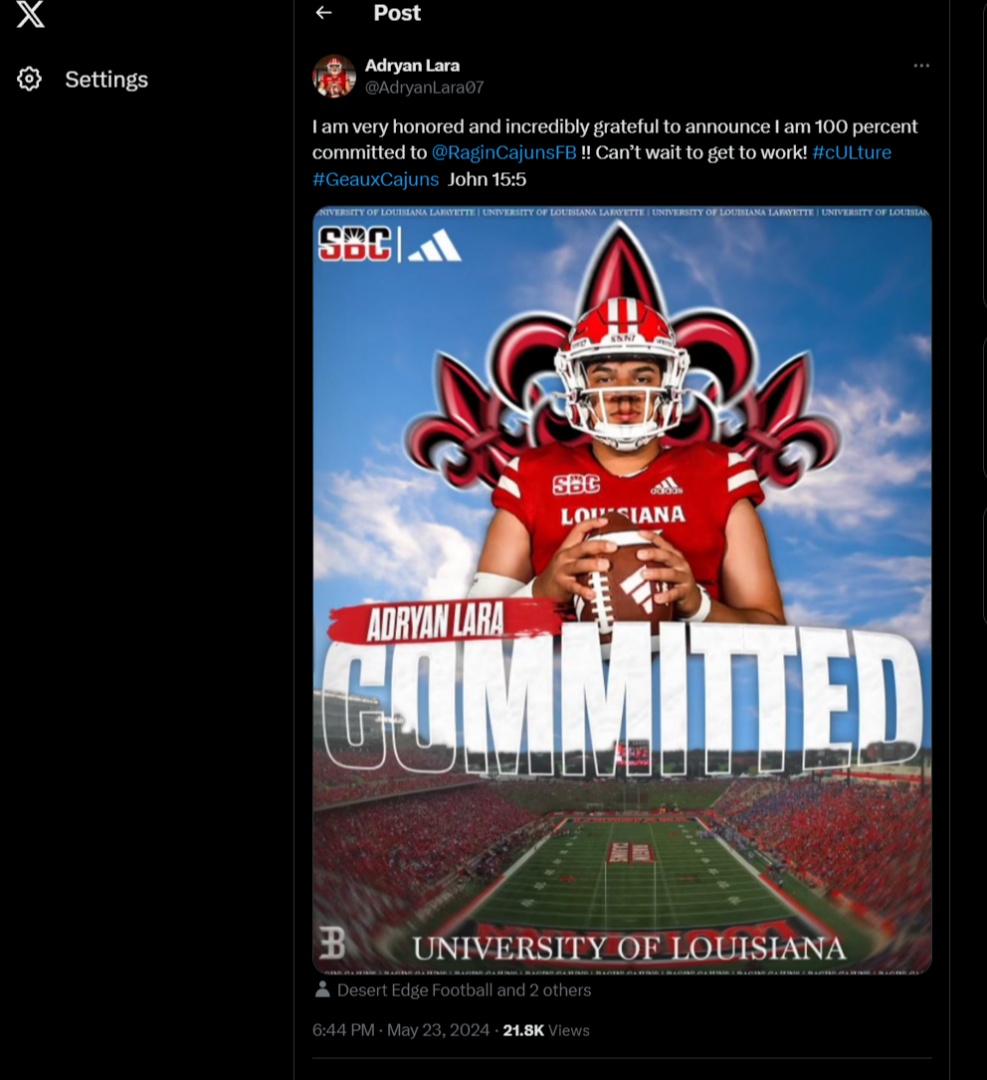Open Adryan Lara's profile avatar
The image size is (987, 1080).
tap(334, 76)
